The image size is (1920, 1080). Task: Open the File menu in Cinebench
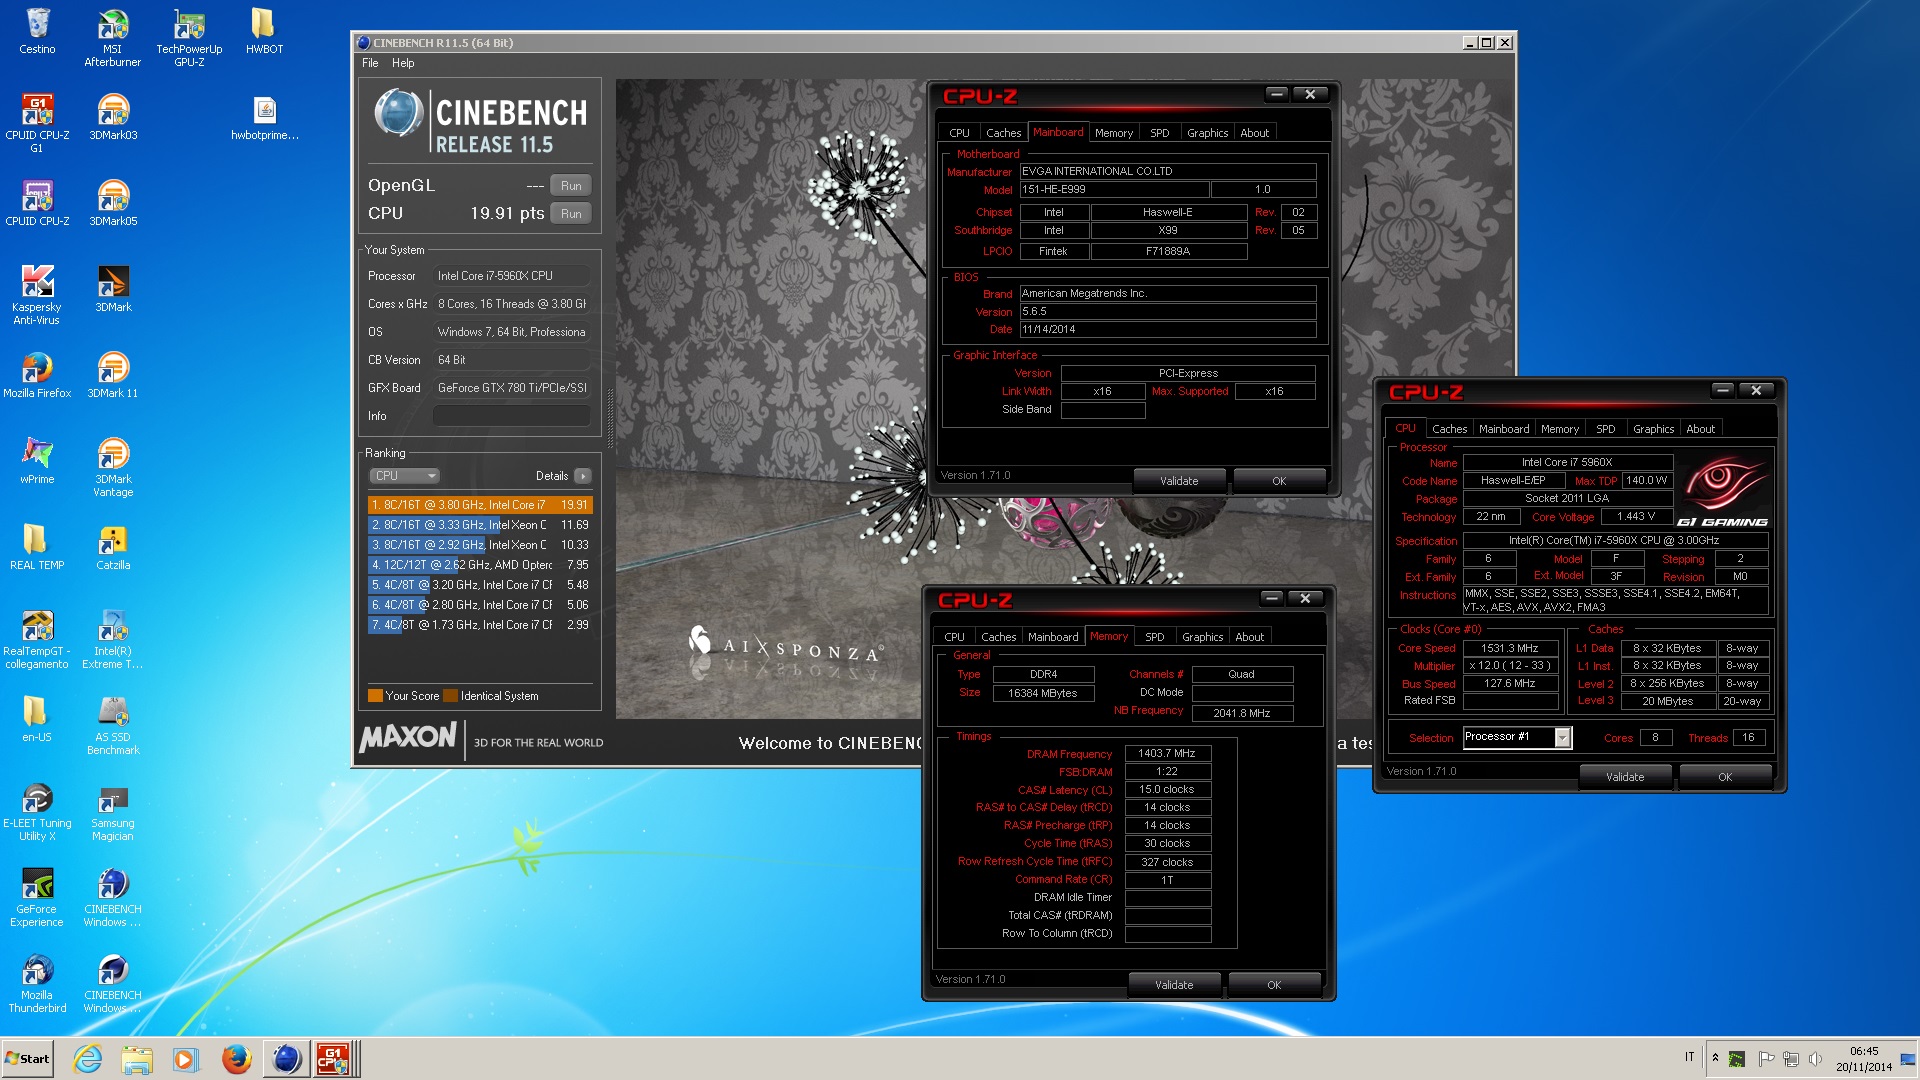[370, 63]
